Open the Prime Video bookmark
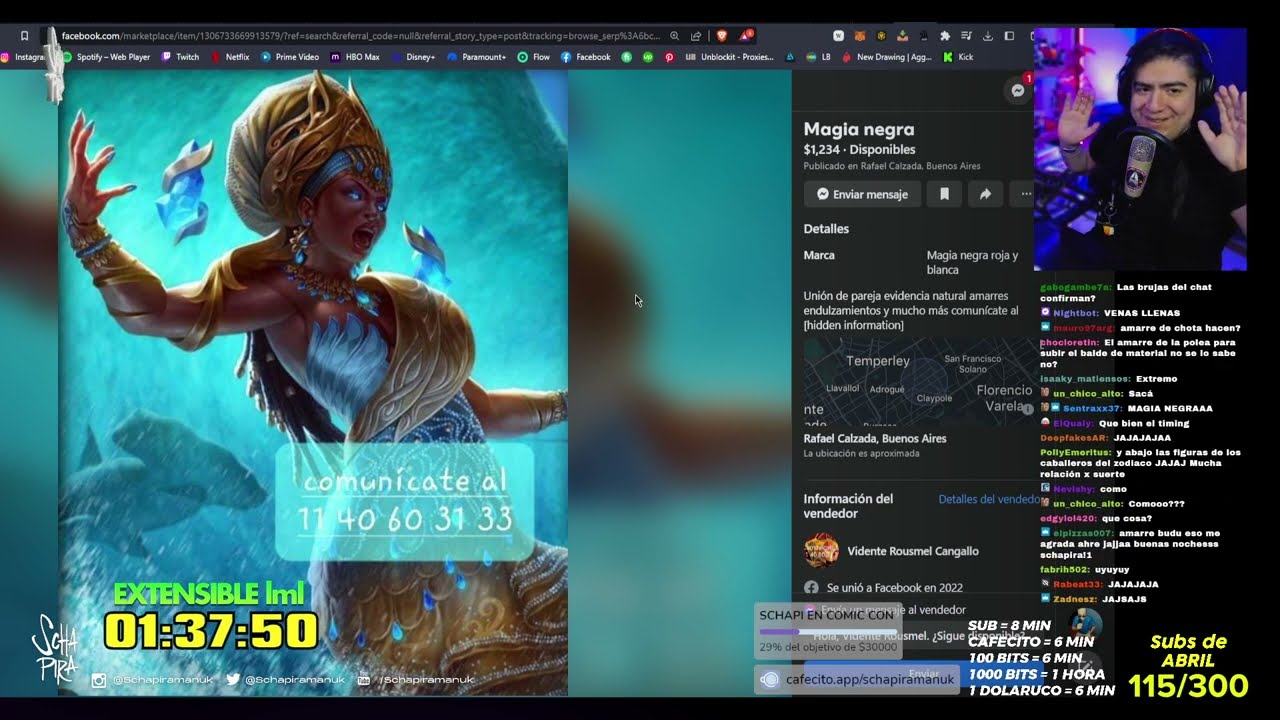 click(x=290, y=57)
